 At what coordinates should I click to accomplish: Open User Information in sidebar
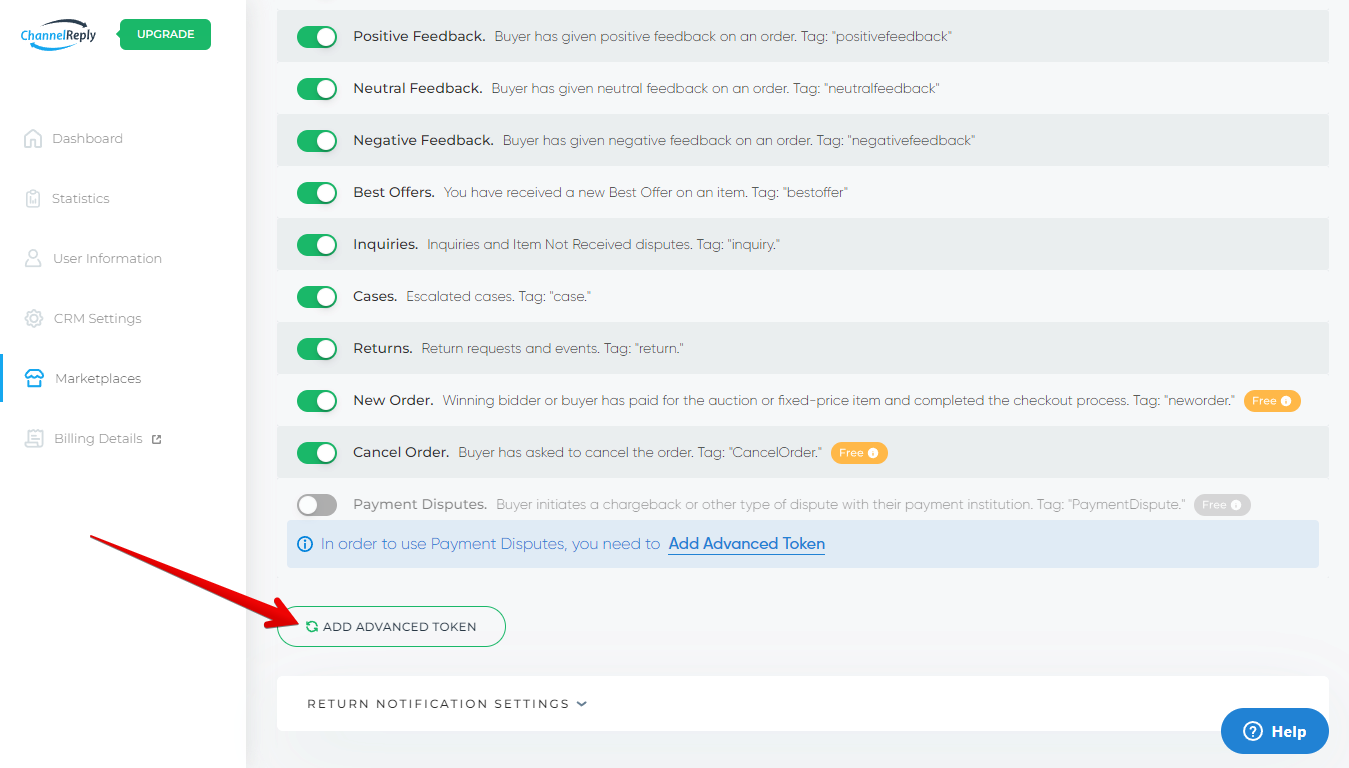(107, 258)
